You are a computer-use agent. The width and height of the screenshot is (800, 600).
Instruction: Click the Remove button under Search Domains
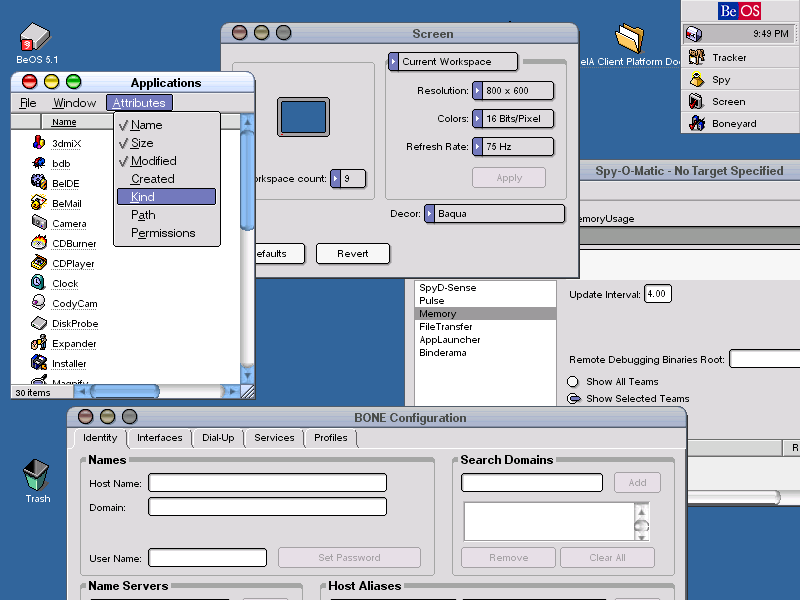509,558
